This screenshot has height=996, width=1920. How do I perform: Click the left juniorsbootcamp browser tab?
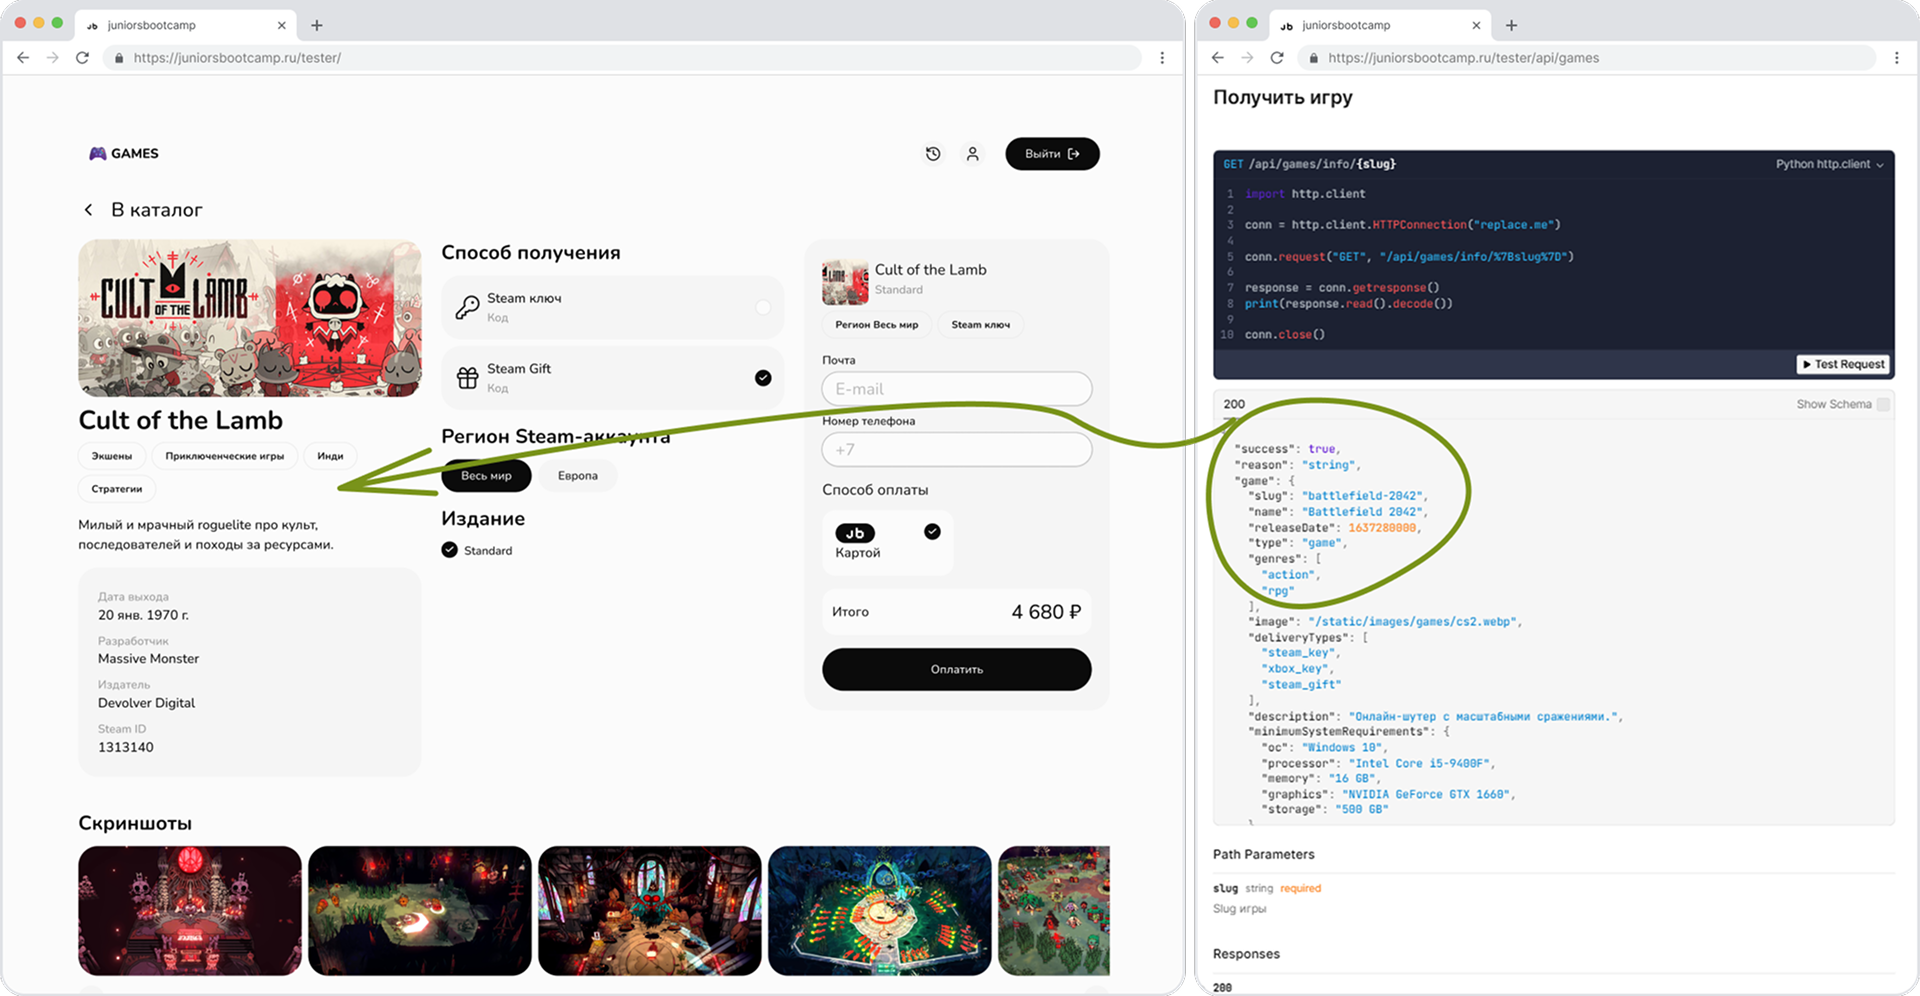click(185, 25)
